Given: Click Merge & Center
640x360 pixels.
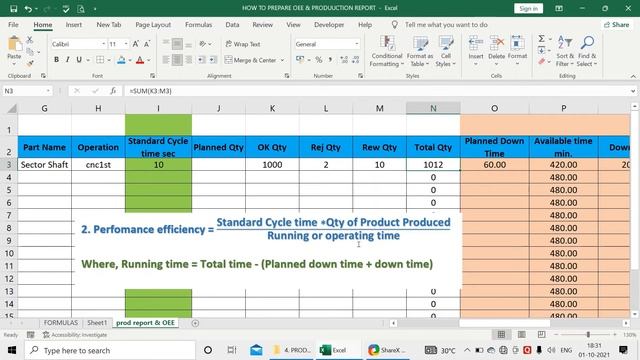Looking at the screenshot, I should 251,60.
